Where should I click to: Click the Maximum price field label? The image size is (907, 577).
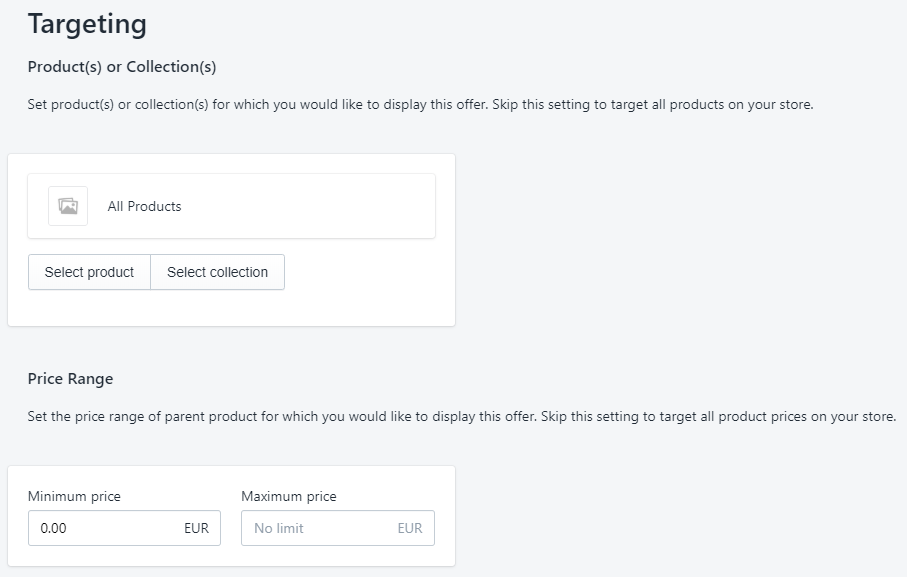[289, 496]
